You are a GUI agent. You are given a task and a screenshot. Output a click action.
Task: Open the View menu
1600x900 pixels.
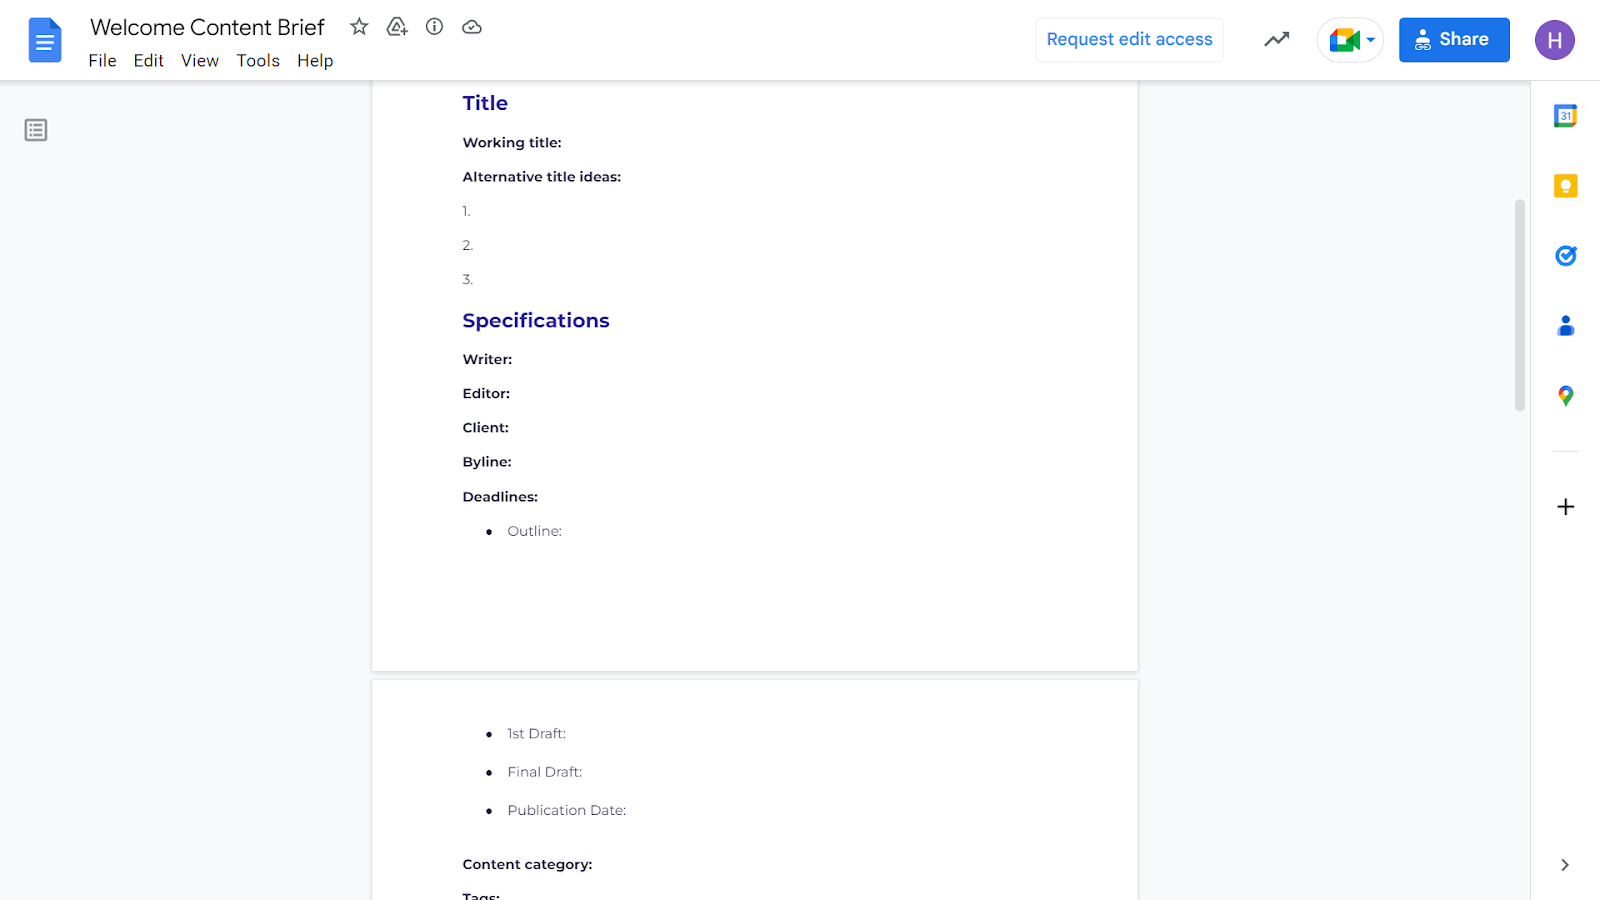click(200, 61)
